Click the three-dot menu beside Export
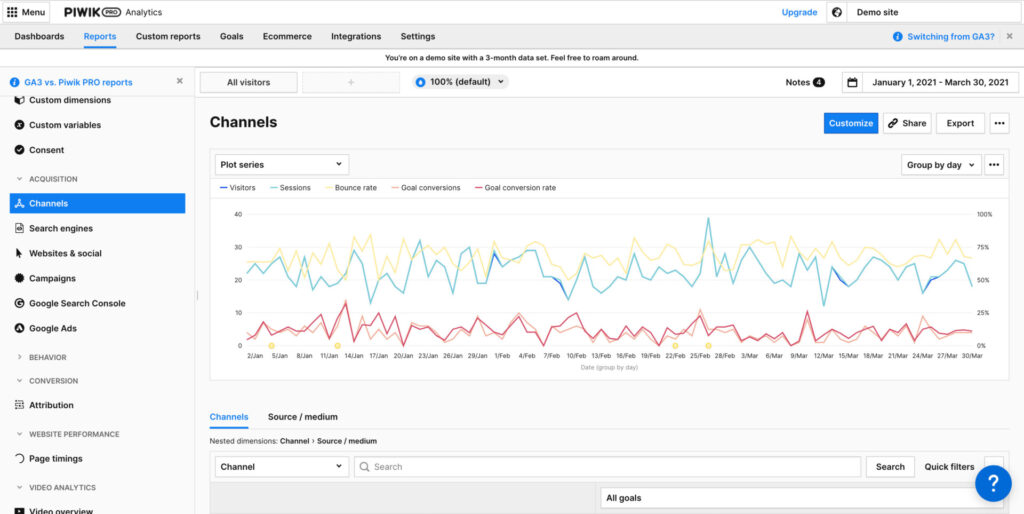The image size is (1024, 514). tap(1000, 123)
